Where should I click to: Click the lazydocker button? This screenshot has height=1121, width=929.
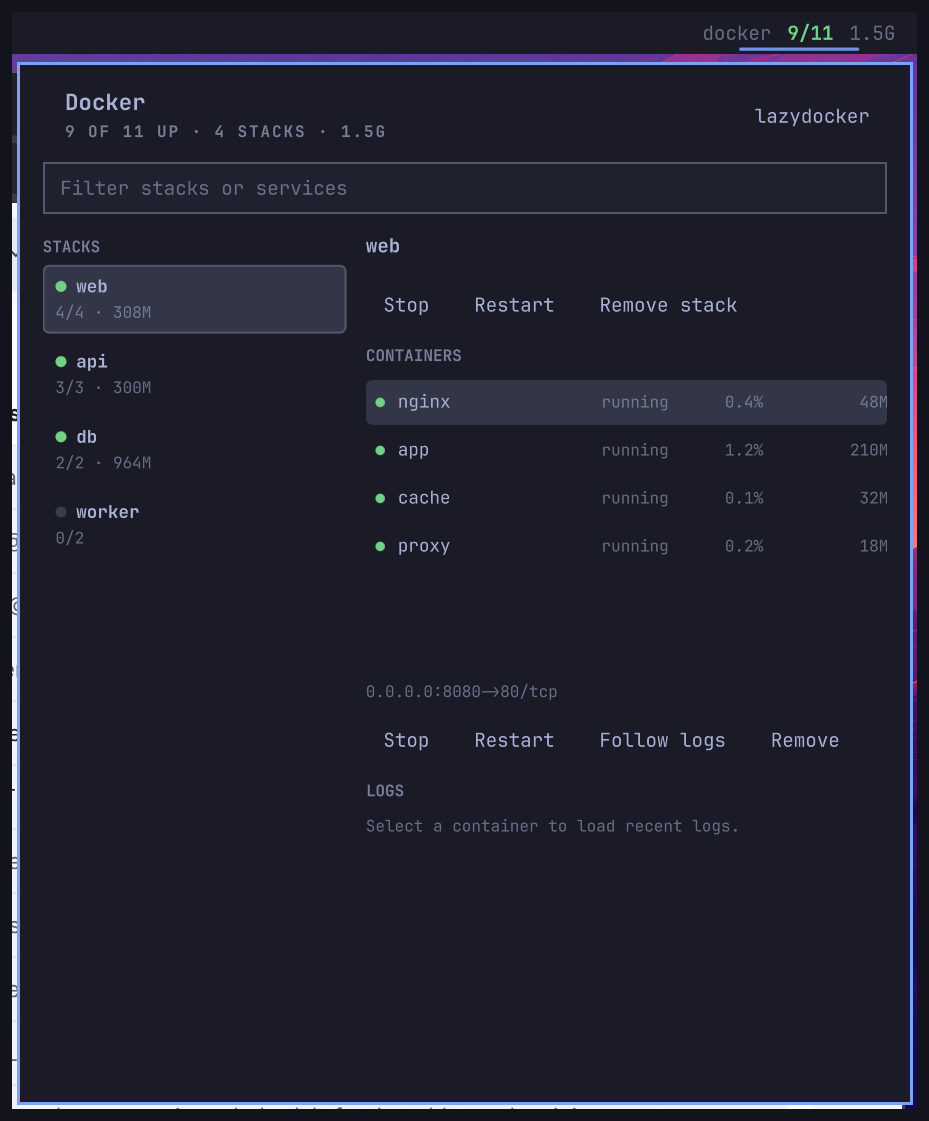pyautogui.click(x=812, y=117)
